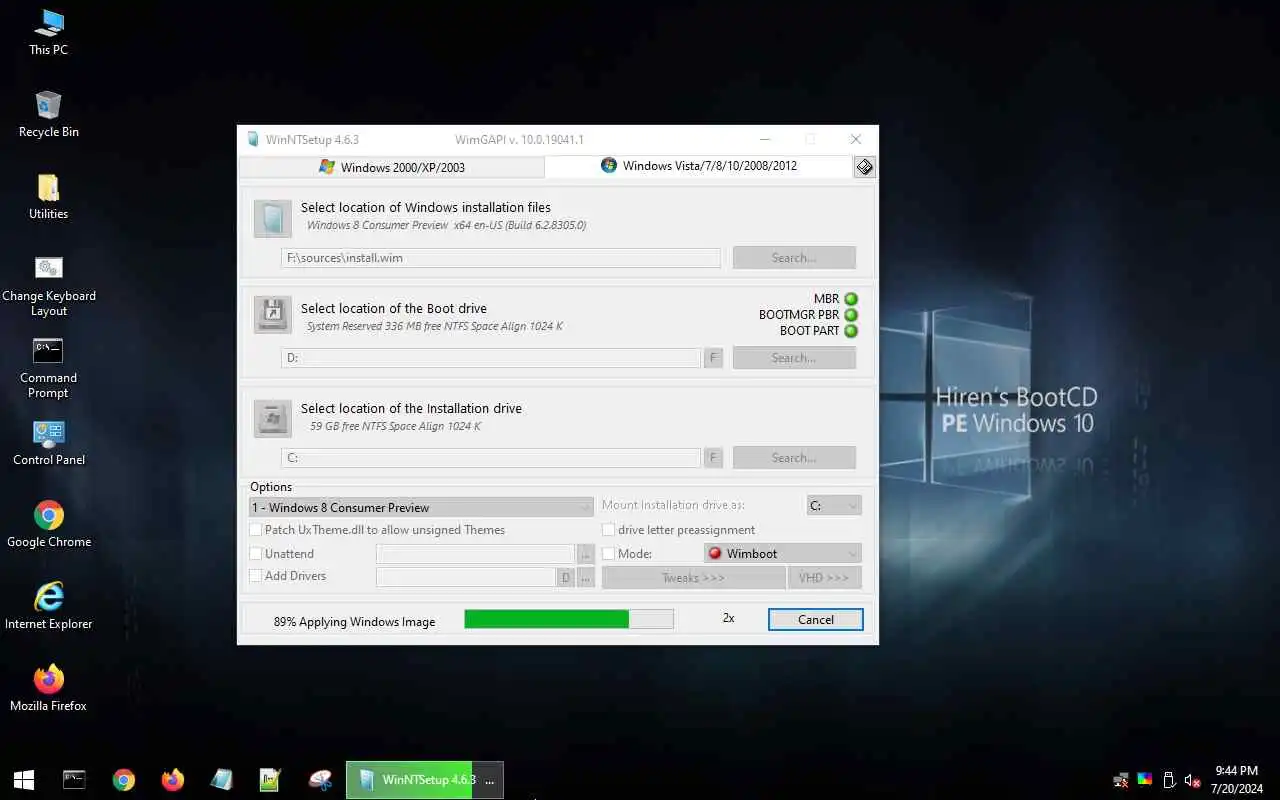Select the Windows Vista/7/8/10/2008/2012 tab
The width and height of the screenshot is (1280, 800).
[699, 165]
